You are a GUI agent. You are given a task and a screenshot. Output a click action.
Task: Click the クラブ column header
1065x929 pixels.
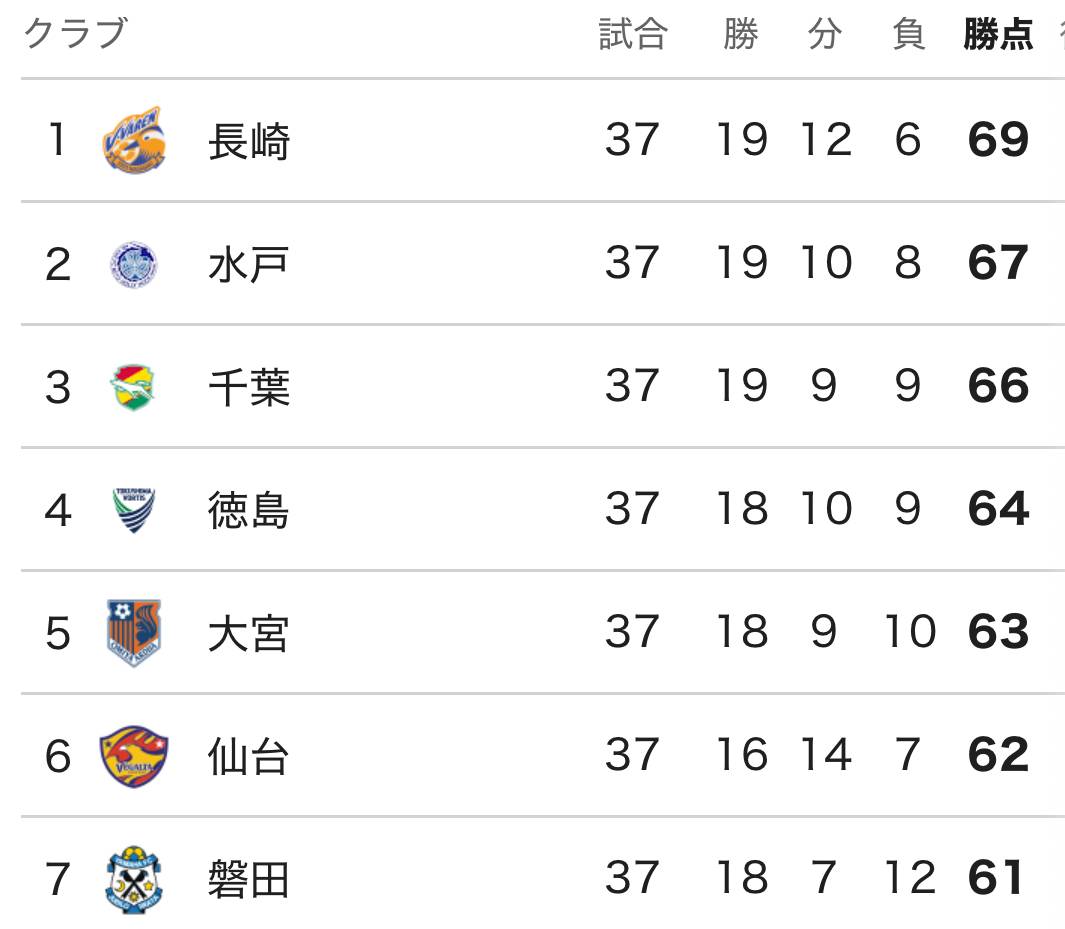(75, 35)
